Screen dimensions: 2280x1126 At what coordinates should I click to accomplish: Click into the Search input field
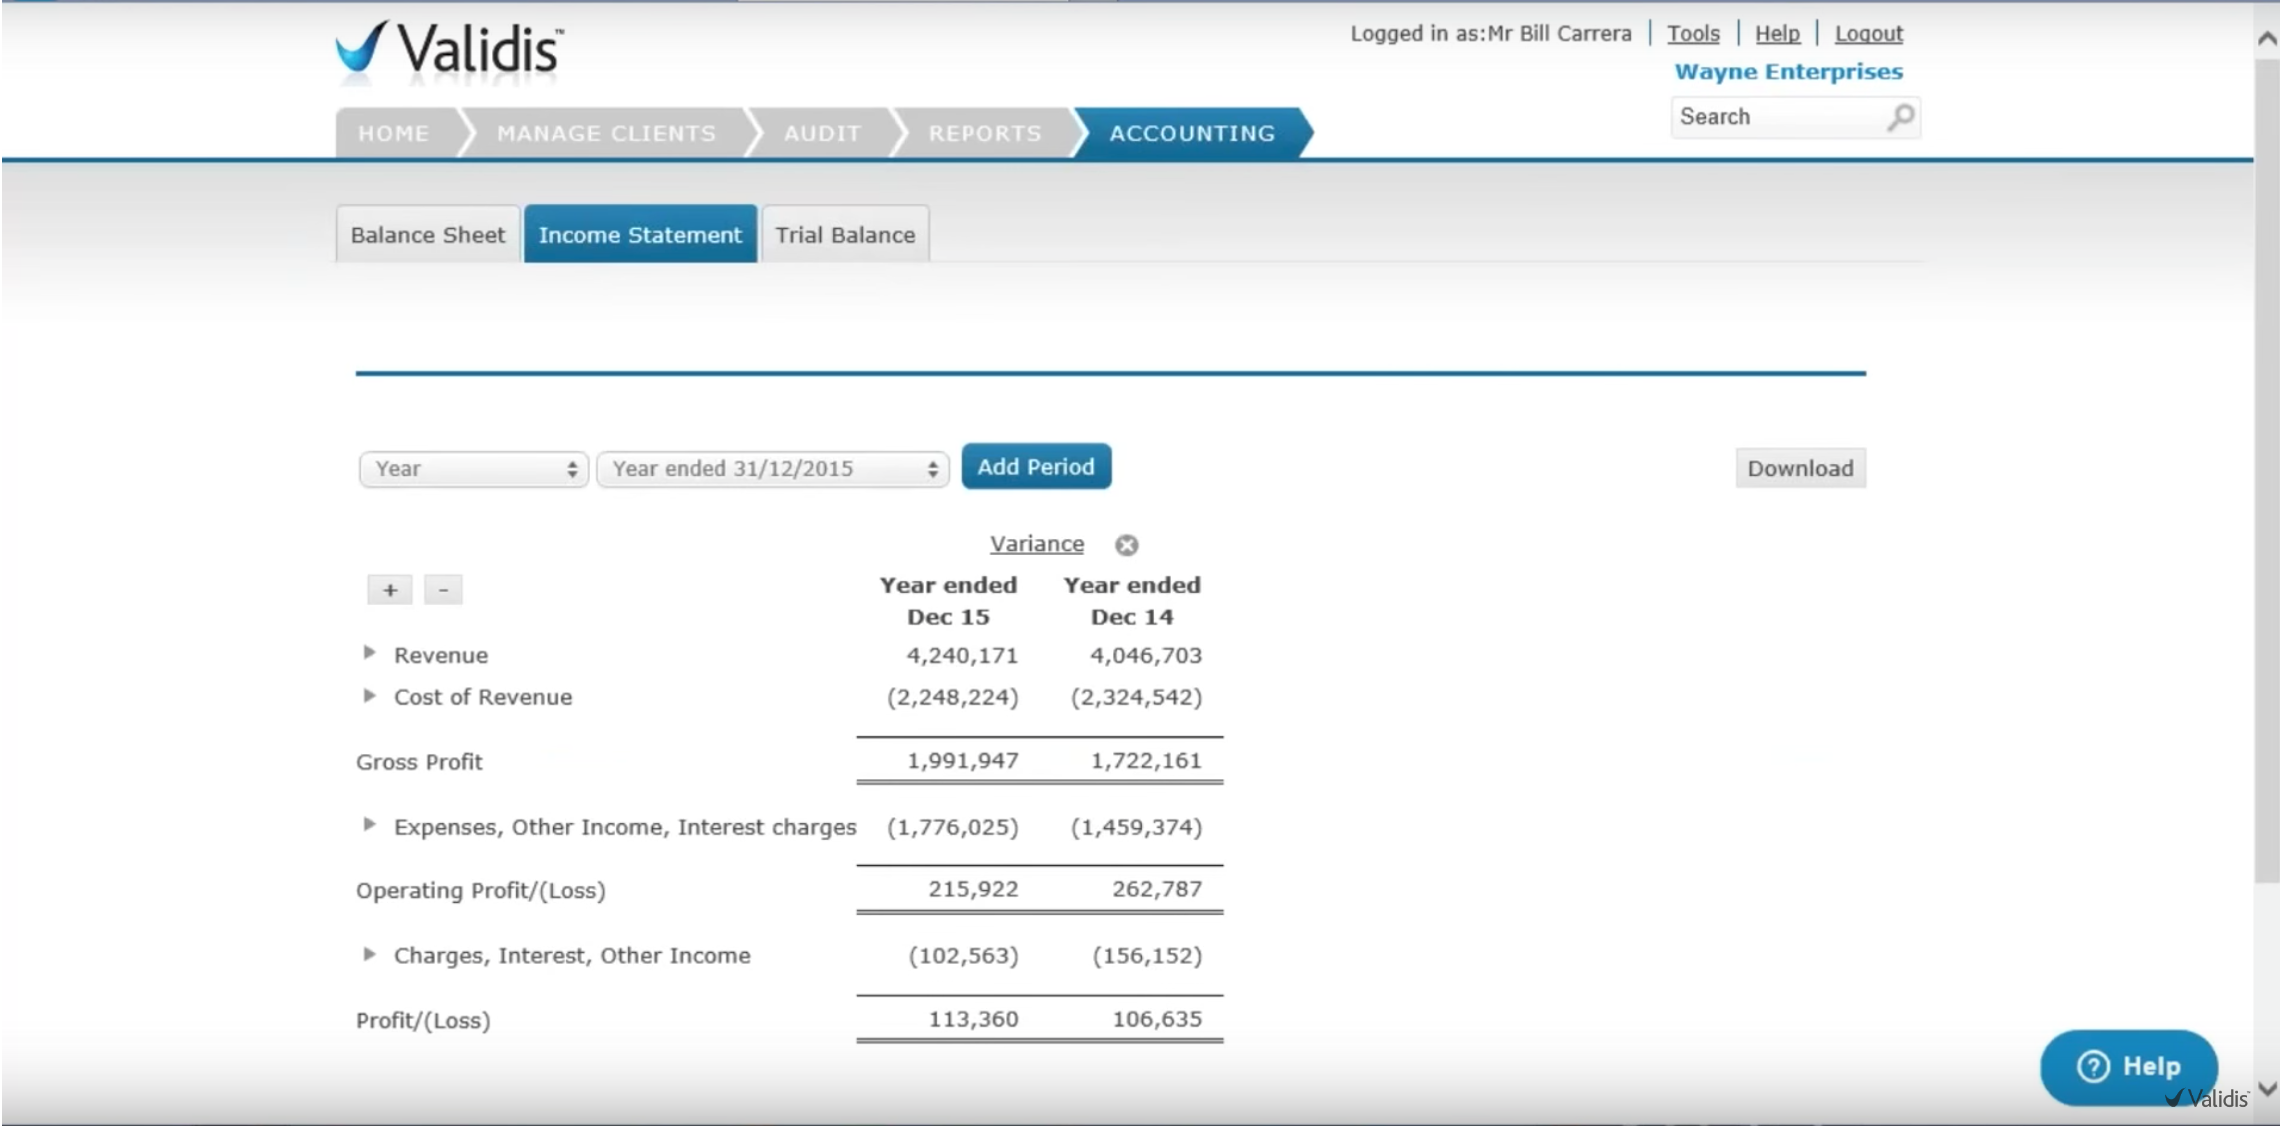1775,117
